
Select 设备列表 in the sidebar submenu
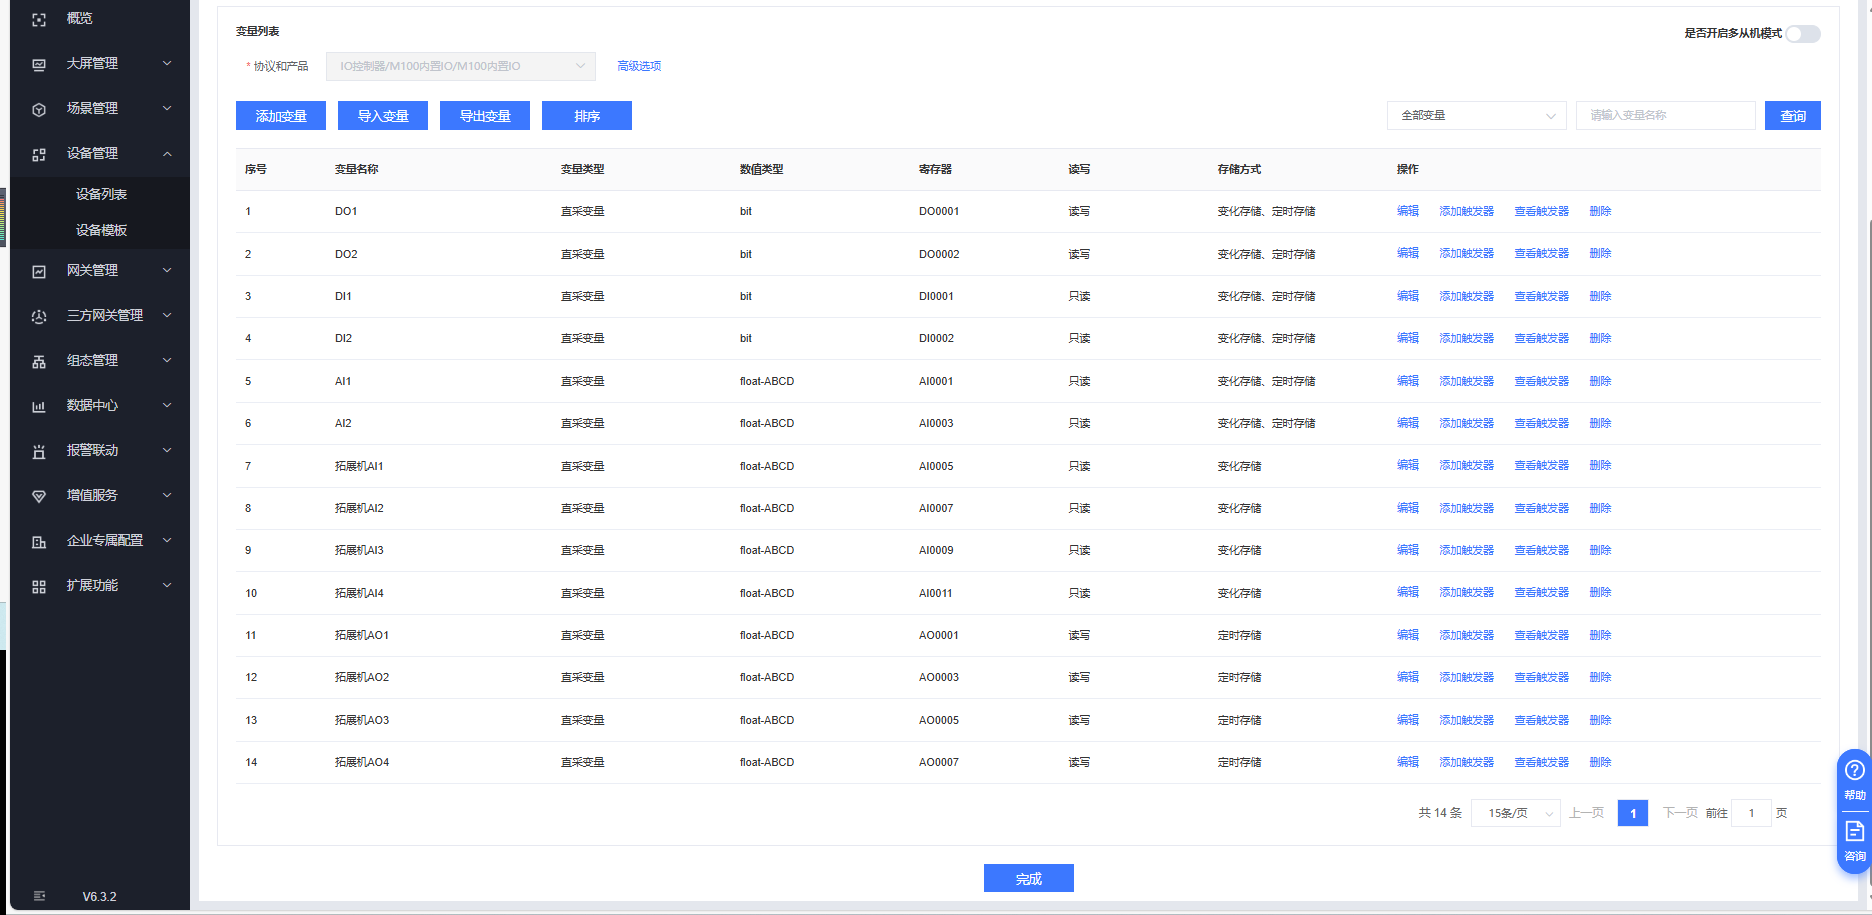pos(101,194)
